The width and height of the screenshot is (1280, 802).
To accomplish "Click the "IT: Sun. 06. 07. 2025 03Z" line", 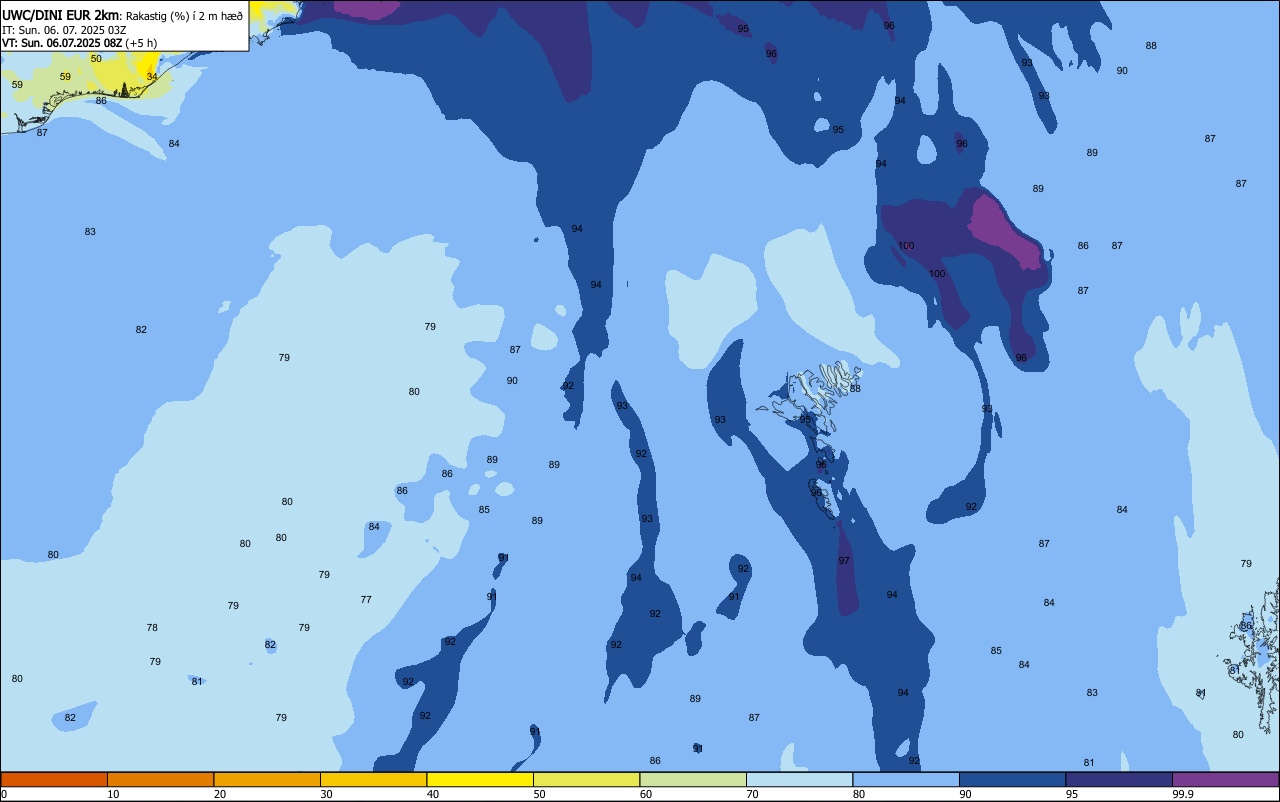I will click(x=64, y=30).
